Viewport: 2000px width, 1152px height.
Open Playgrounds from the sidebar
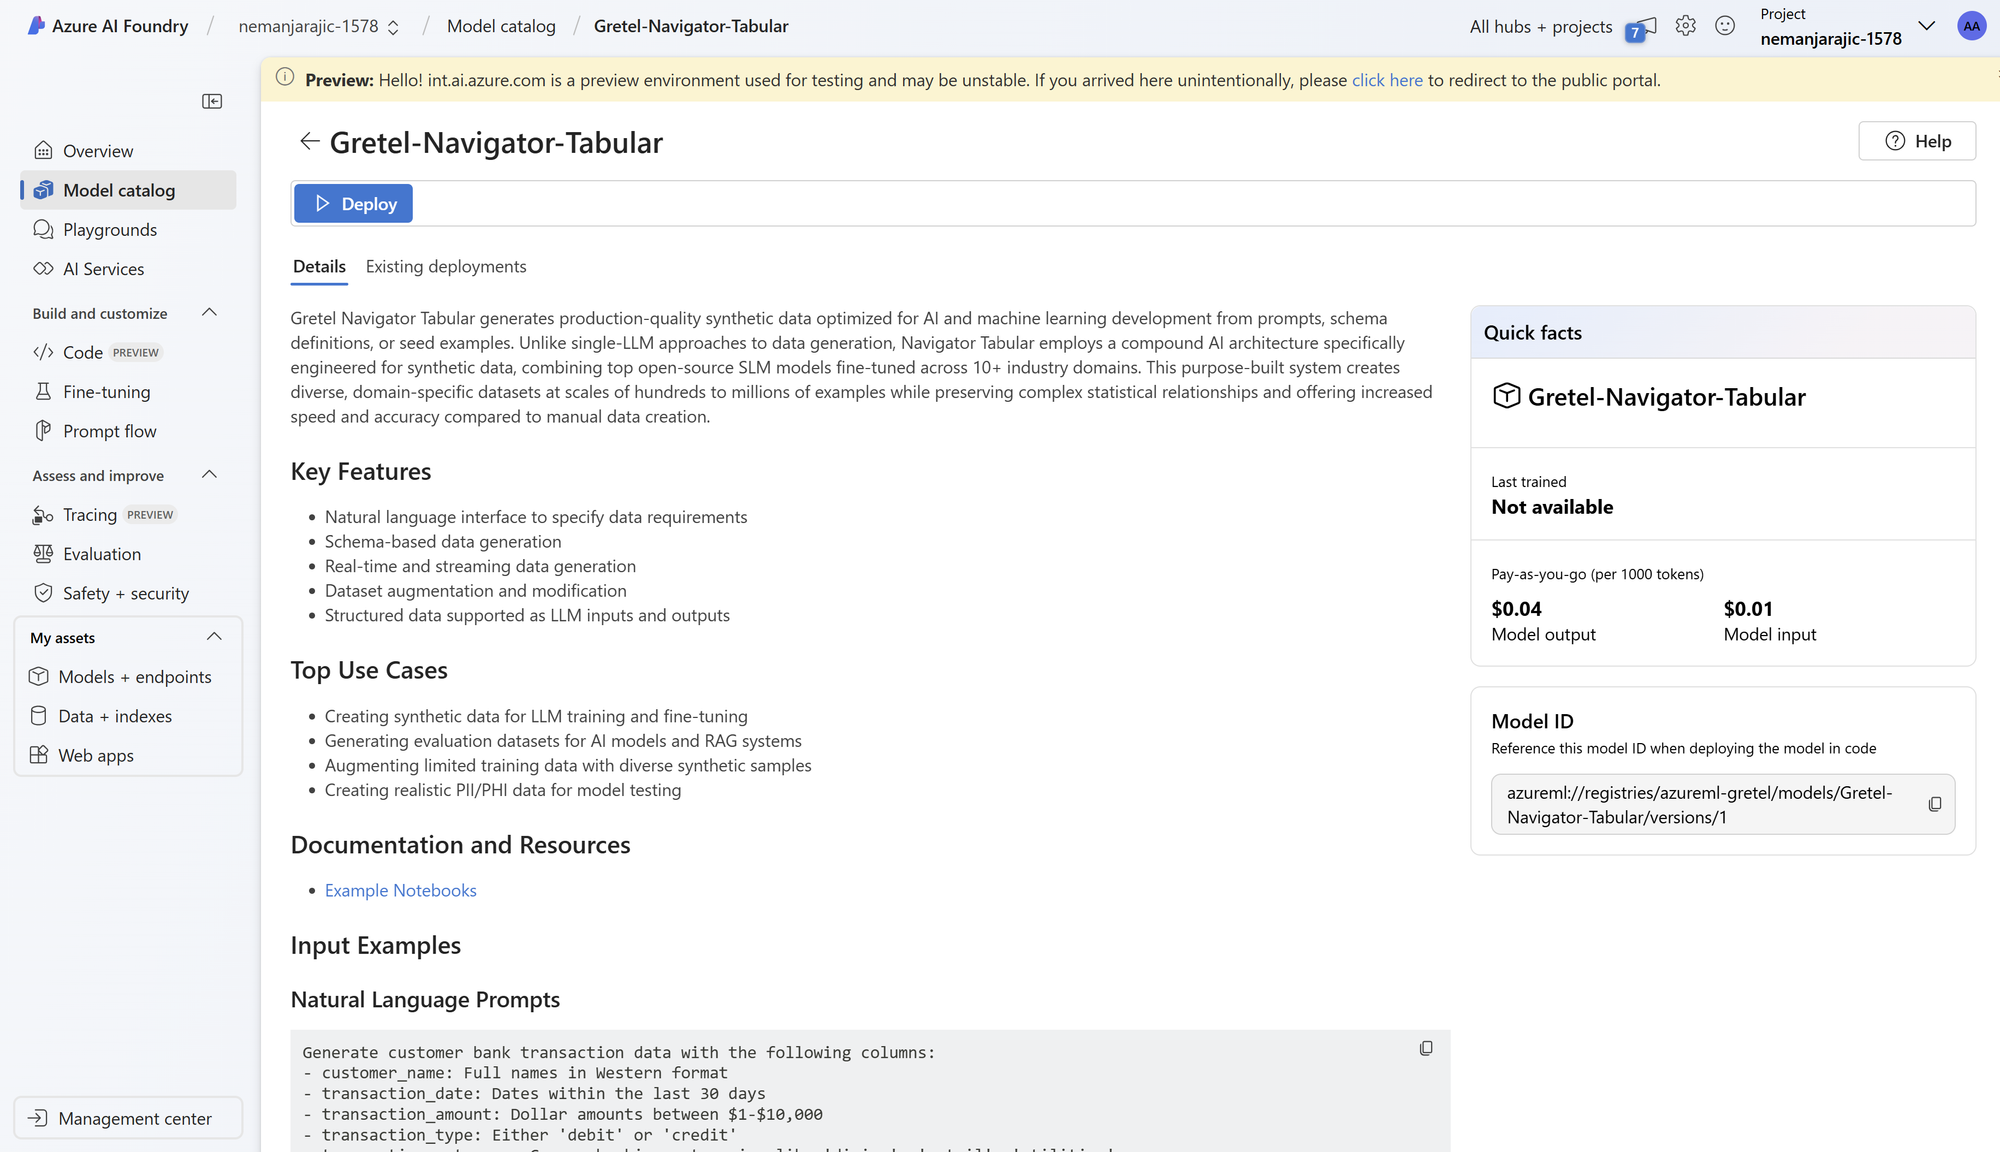click(129, 230)
